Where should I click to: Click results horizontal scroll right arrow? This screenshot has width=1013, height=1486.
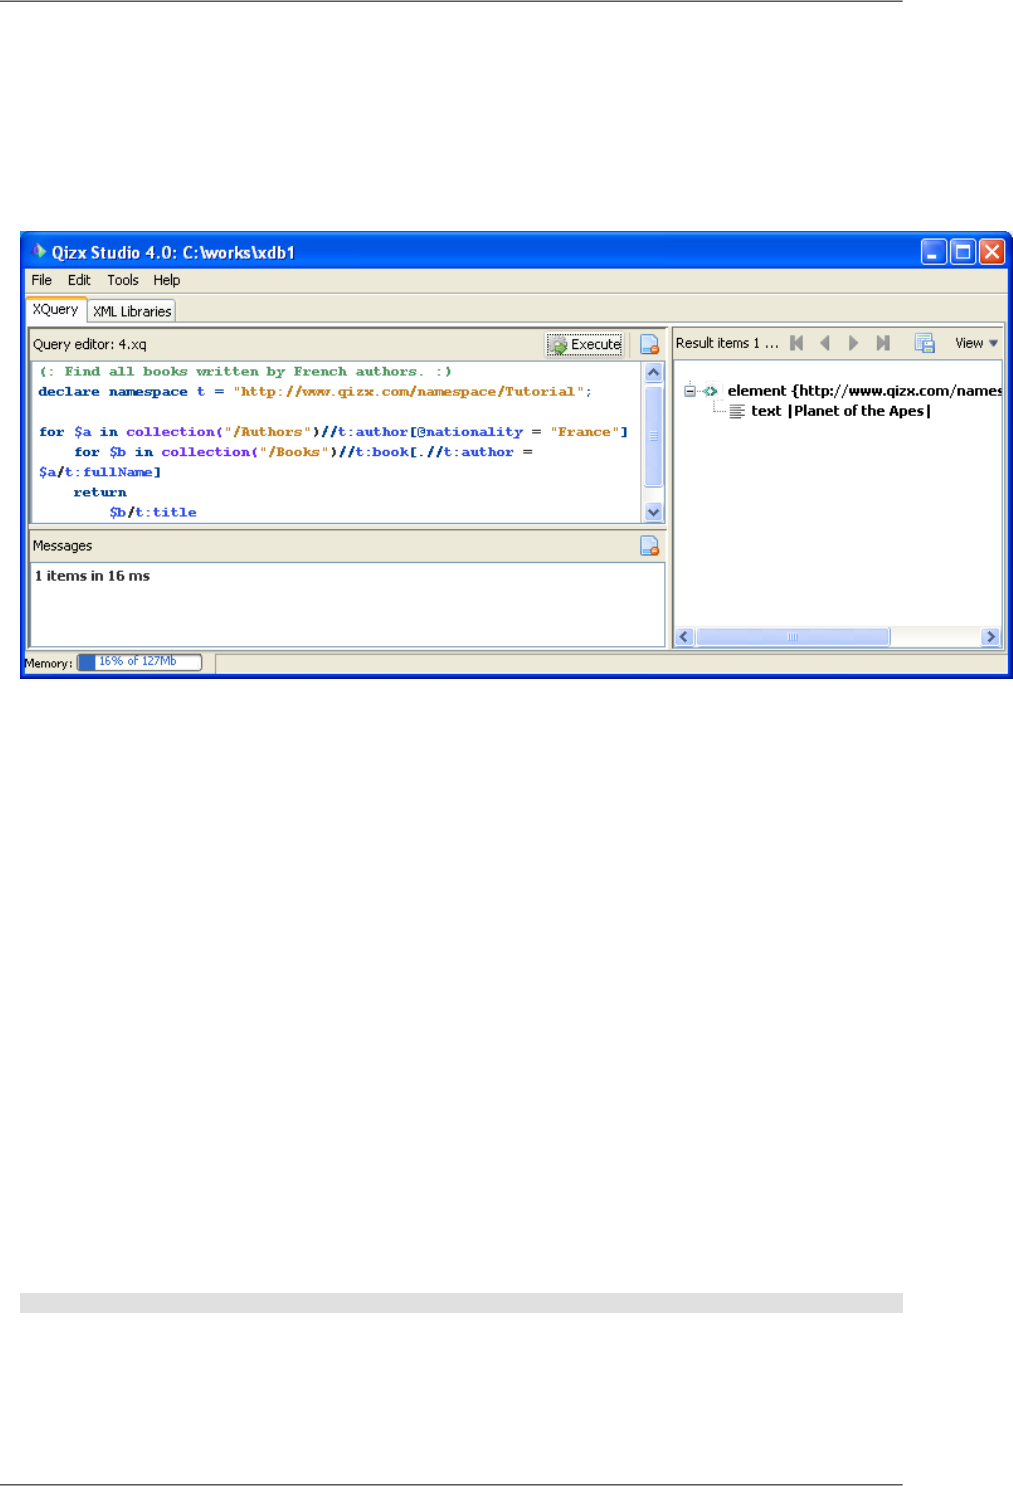point(991,637)
